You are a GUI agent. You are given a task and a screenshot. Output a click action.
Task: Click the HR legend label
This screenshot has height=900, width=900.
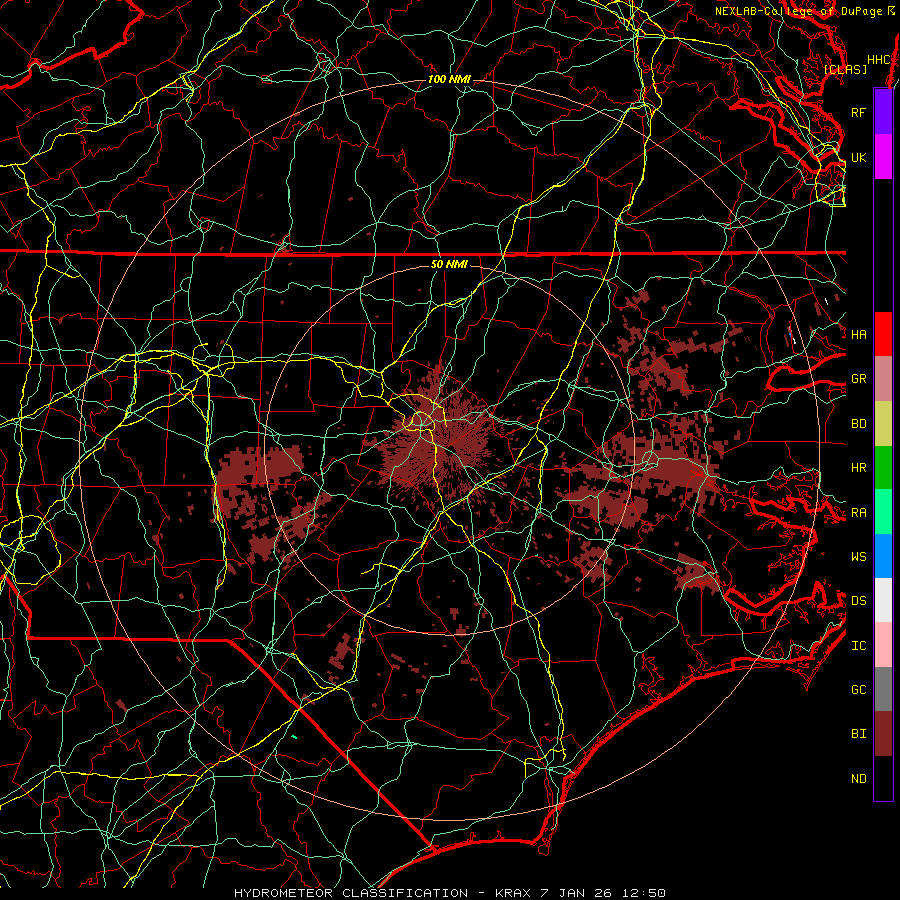pos(858,468)
